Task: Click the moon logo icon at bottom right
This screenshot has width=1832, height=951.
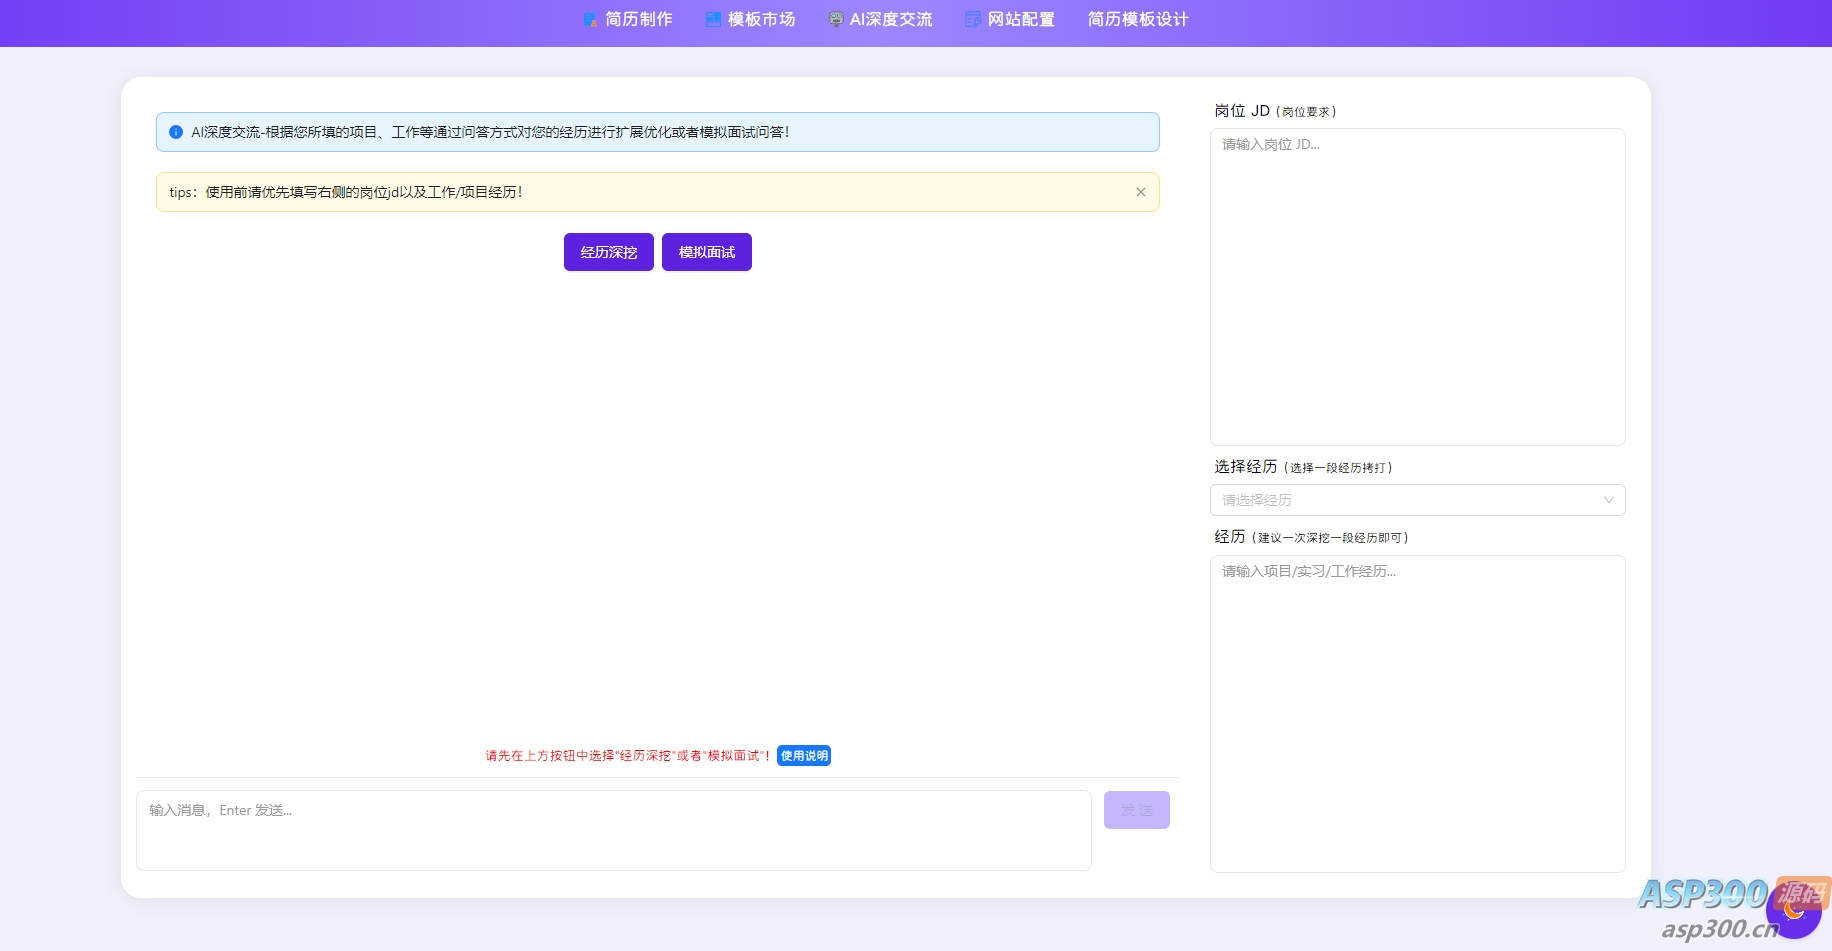Action: (1796, 911)
